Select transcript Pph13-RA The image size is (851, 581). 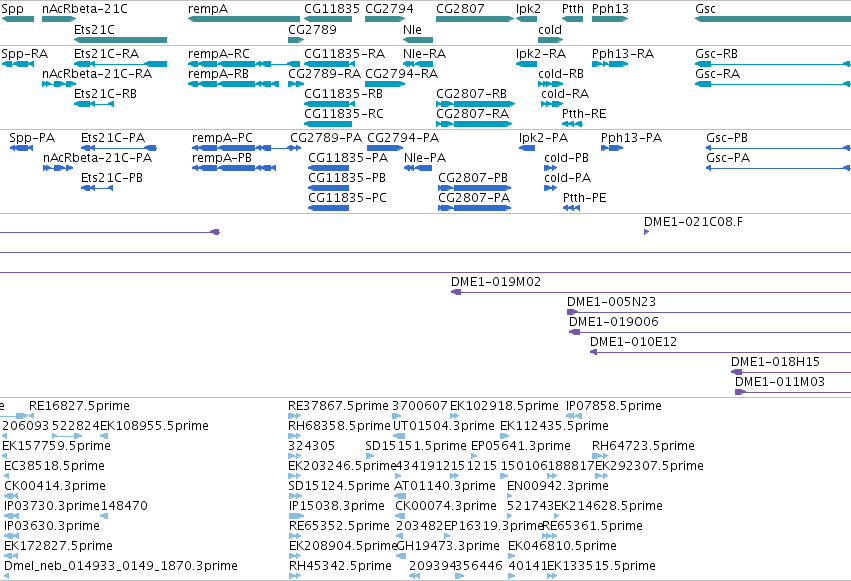click(x=610, y=64)
